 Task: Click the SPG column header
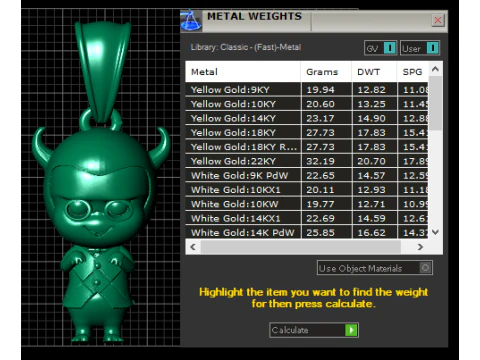(x=413, y=72)
